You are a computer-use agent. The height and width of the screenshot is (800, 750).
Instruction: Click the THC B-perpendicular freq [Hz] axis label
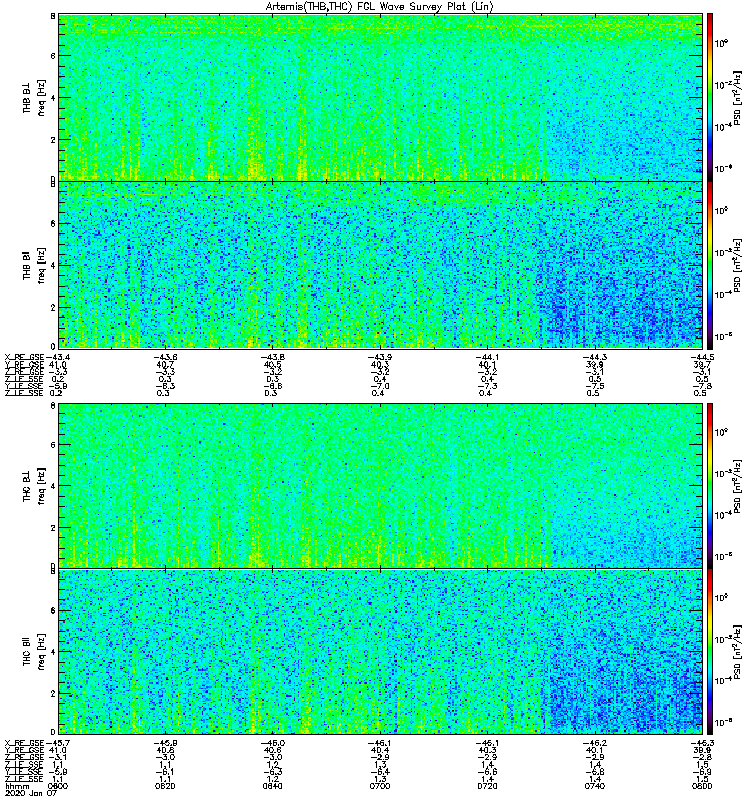point(41,486)
